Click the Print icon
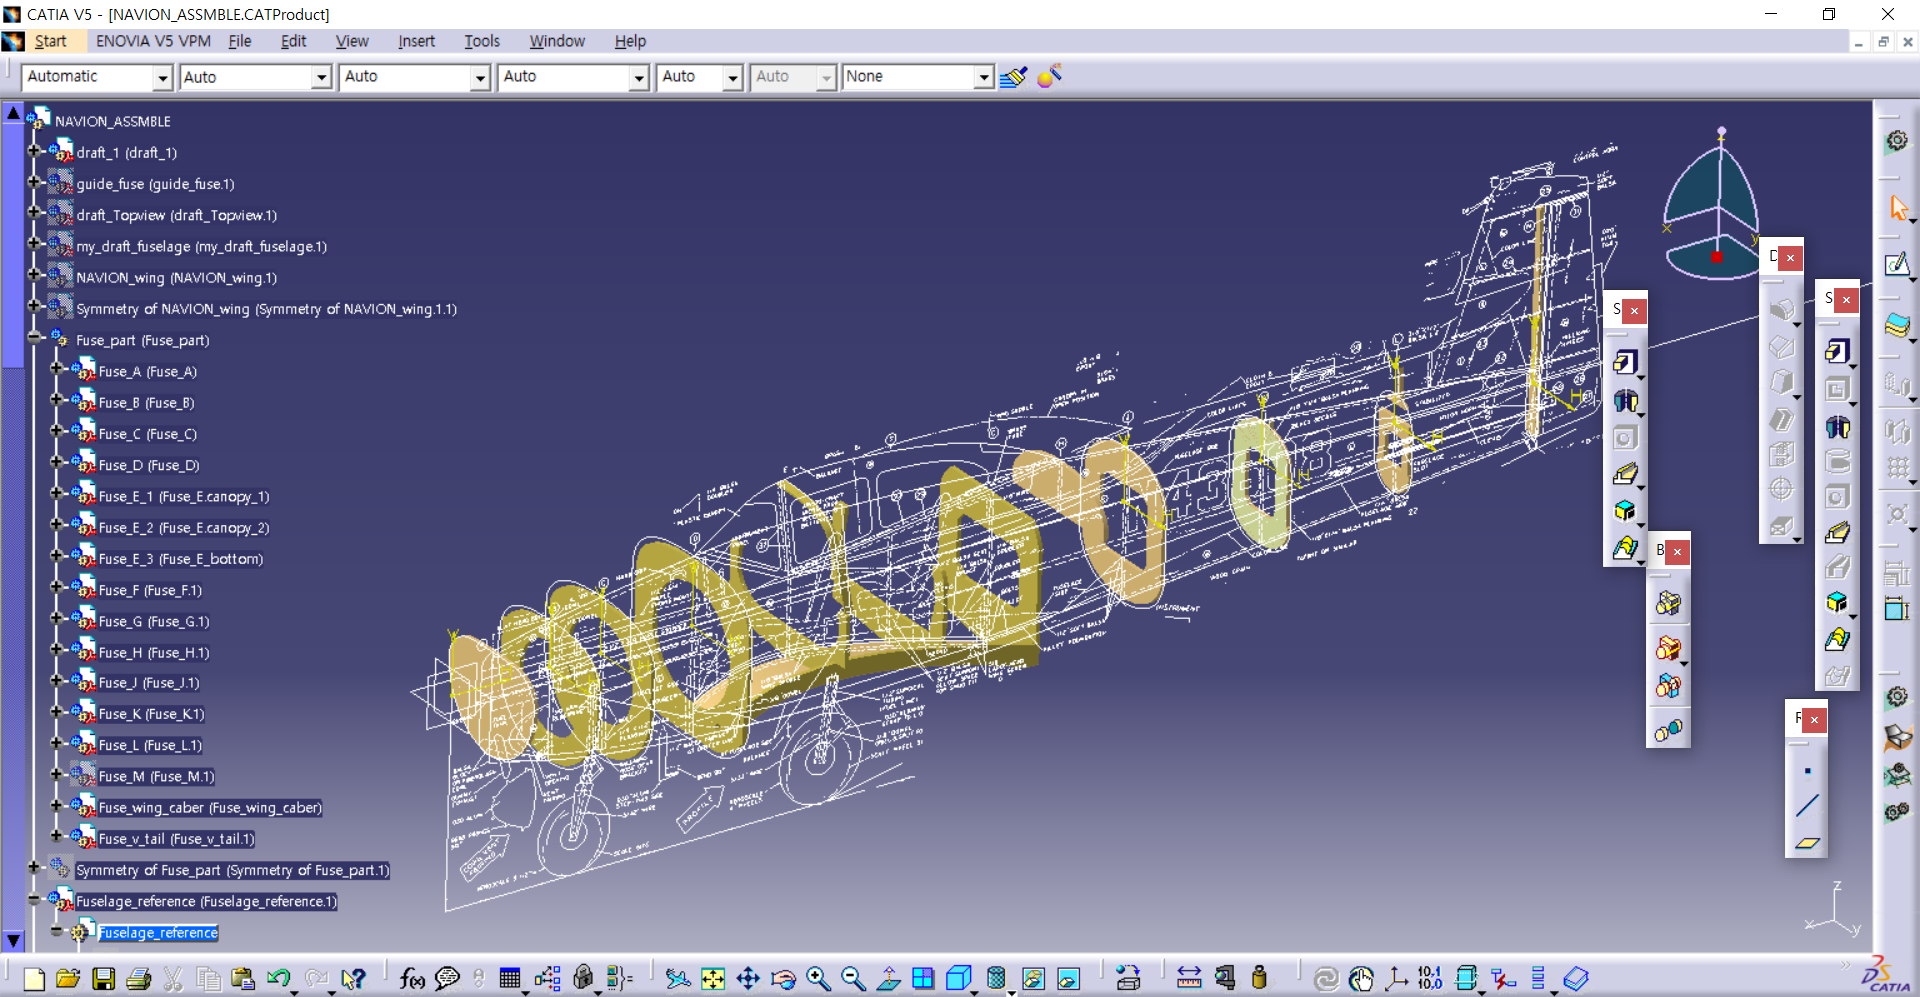Viewport: 1920px width, 997px height. point(139,979)
